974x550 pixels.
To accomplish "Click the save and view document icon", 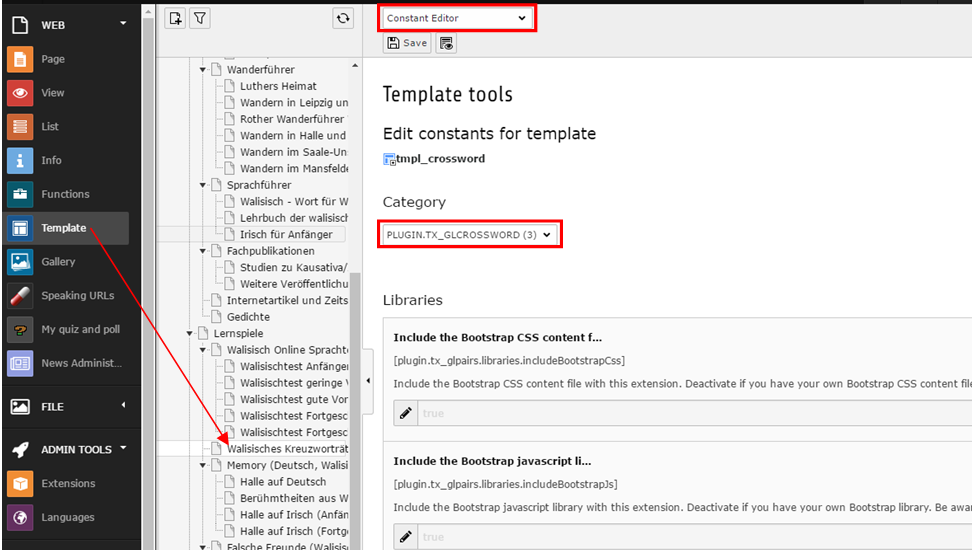I will (446, 43).
